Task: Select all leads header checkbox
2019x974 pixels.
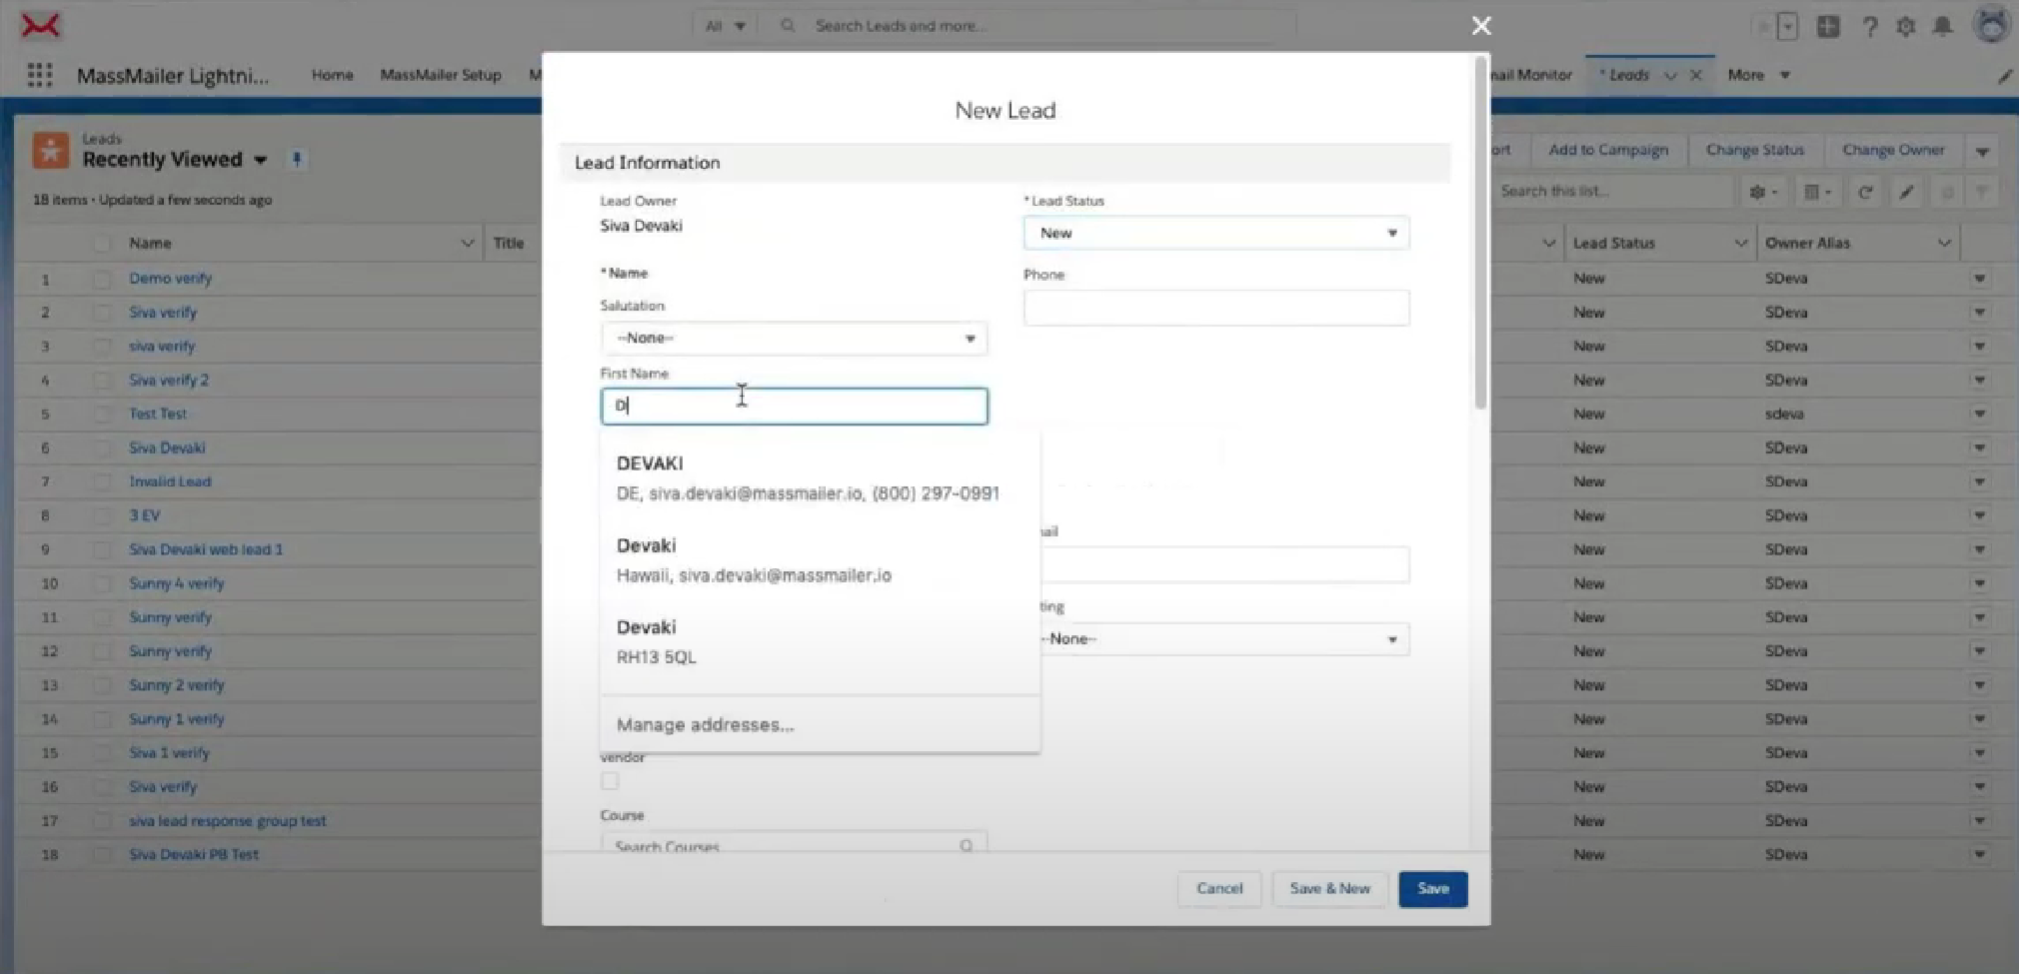Action: [101, 243]
